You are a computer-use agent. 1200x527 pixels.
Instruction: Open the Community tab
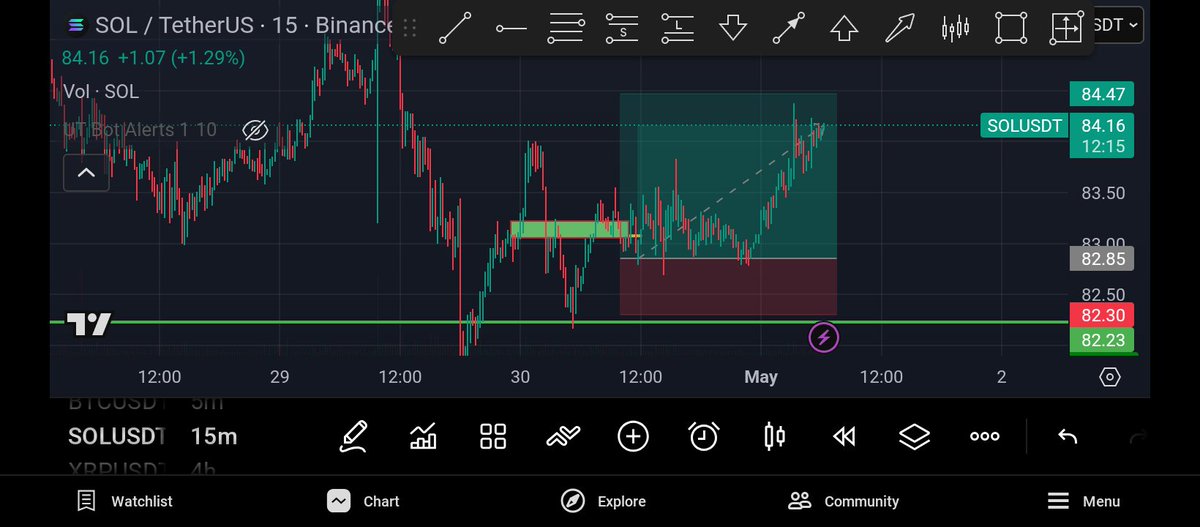(x=843, y=501)
